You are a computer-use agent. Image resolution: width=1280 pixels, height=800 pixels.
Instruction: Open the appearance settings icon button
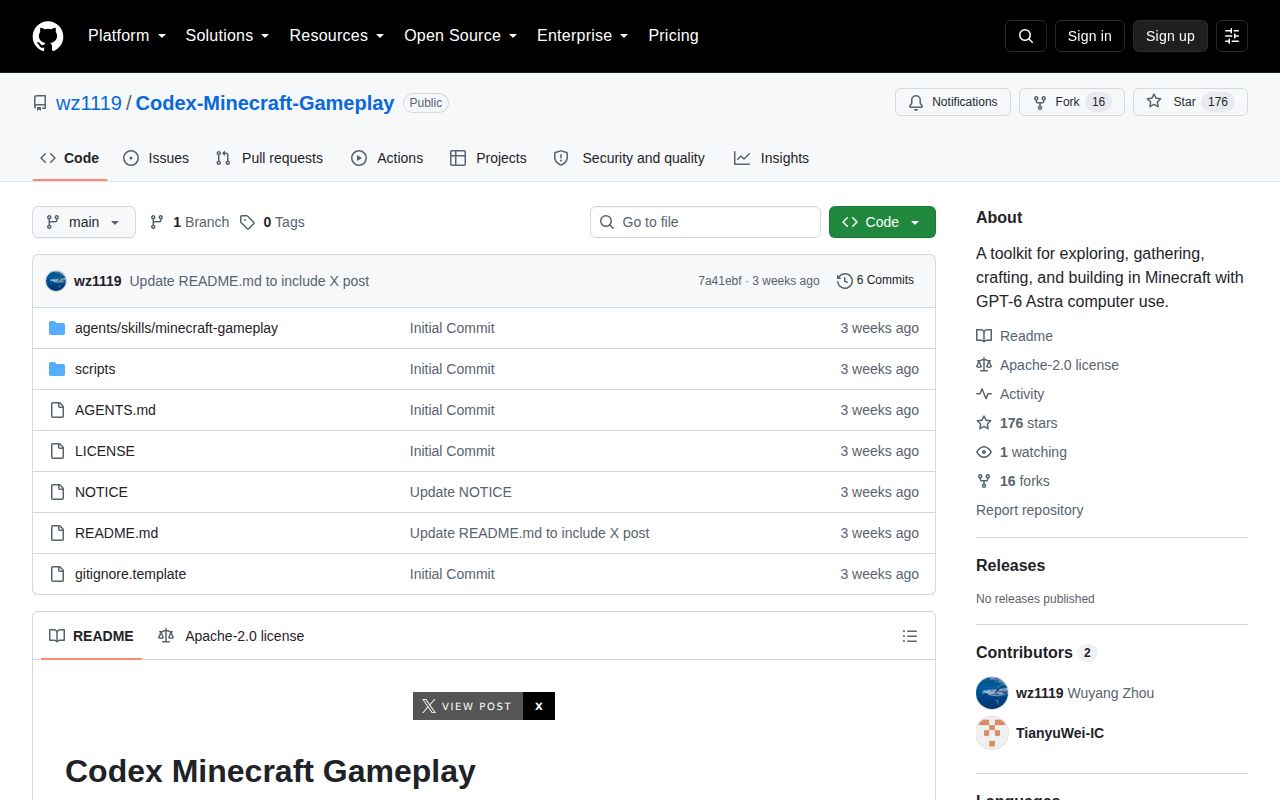click(1232, 36)
